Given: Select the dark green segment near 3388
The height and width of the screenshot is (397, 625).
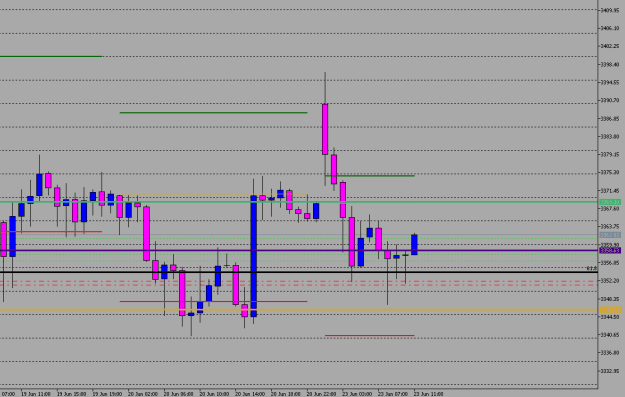Looking at the screenshot, I should pos(213,113).
